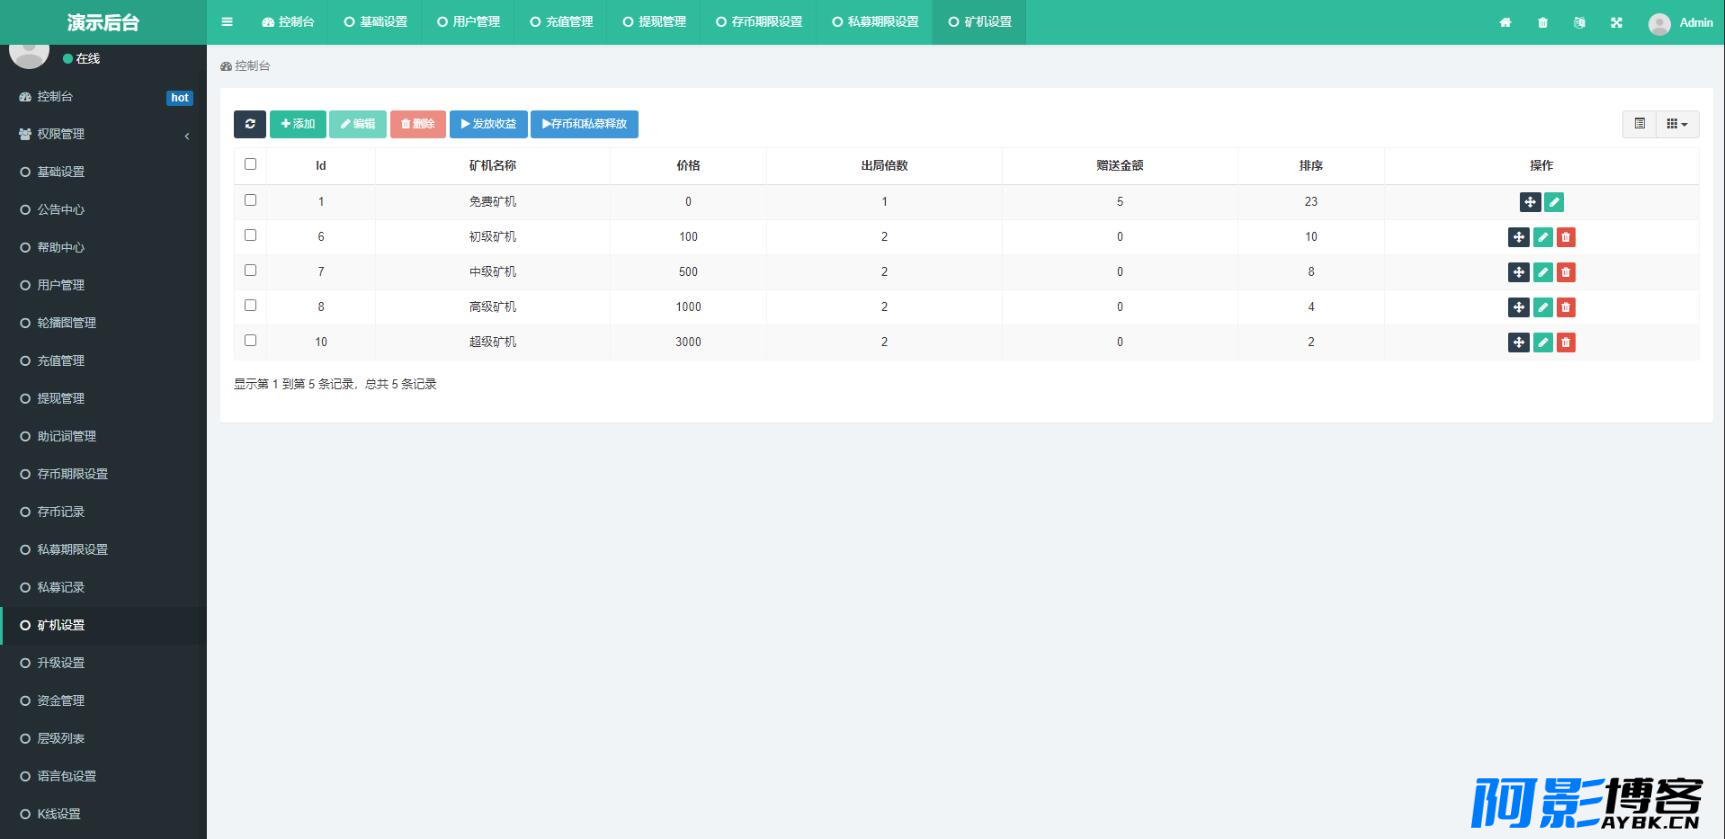1725x839 pixels.
Task: Switch to the 提现管理 top tab
Action: (x=654, y=22)
